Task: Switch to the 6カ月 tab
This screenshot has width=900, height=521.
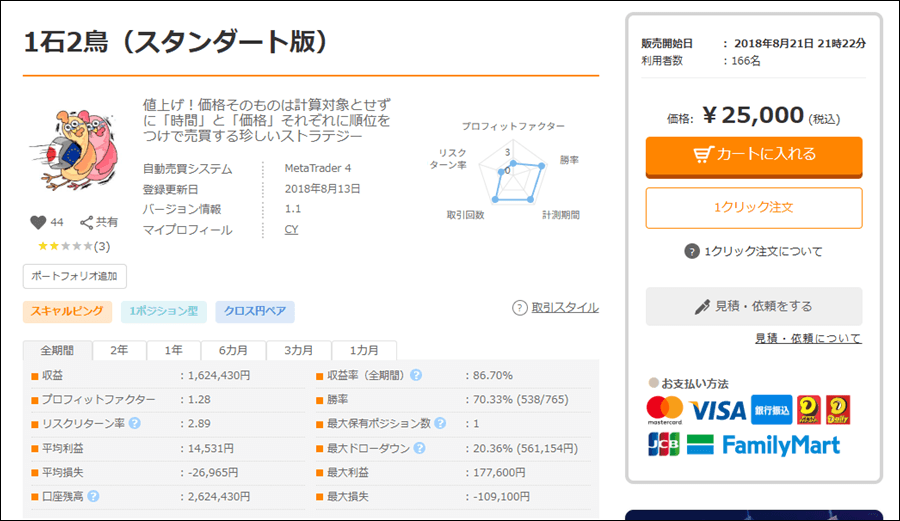Action: coord(233,351)
